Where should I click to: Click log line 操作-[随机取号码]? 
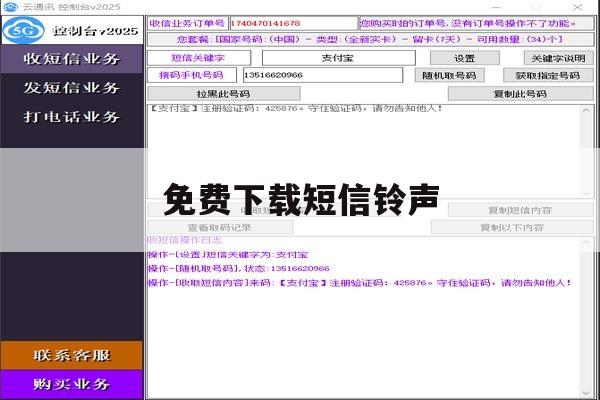pos(239,268)
